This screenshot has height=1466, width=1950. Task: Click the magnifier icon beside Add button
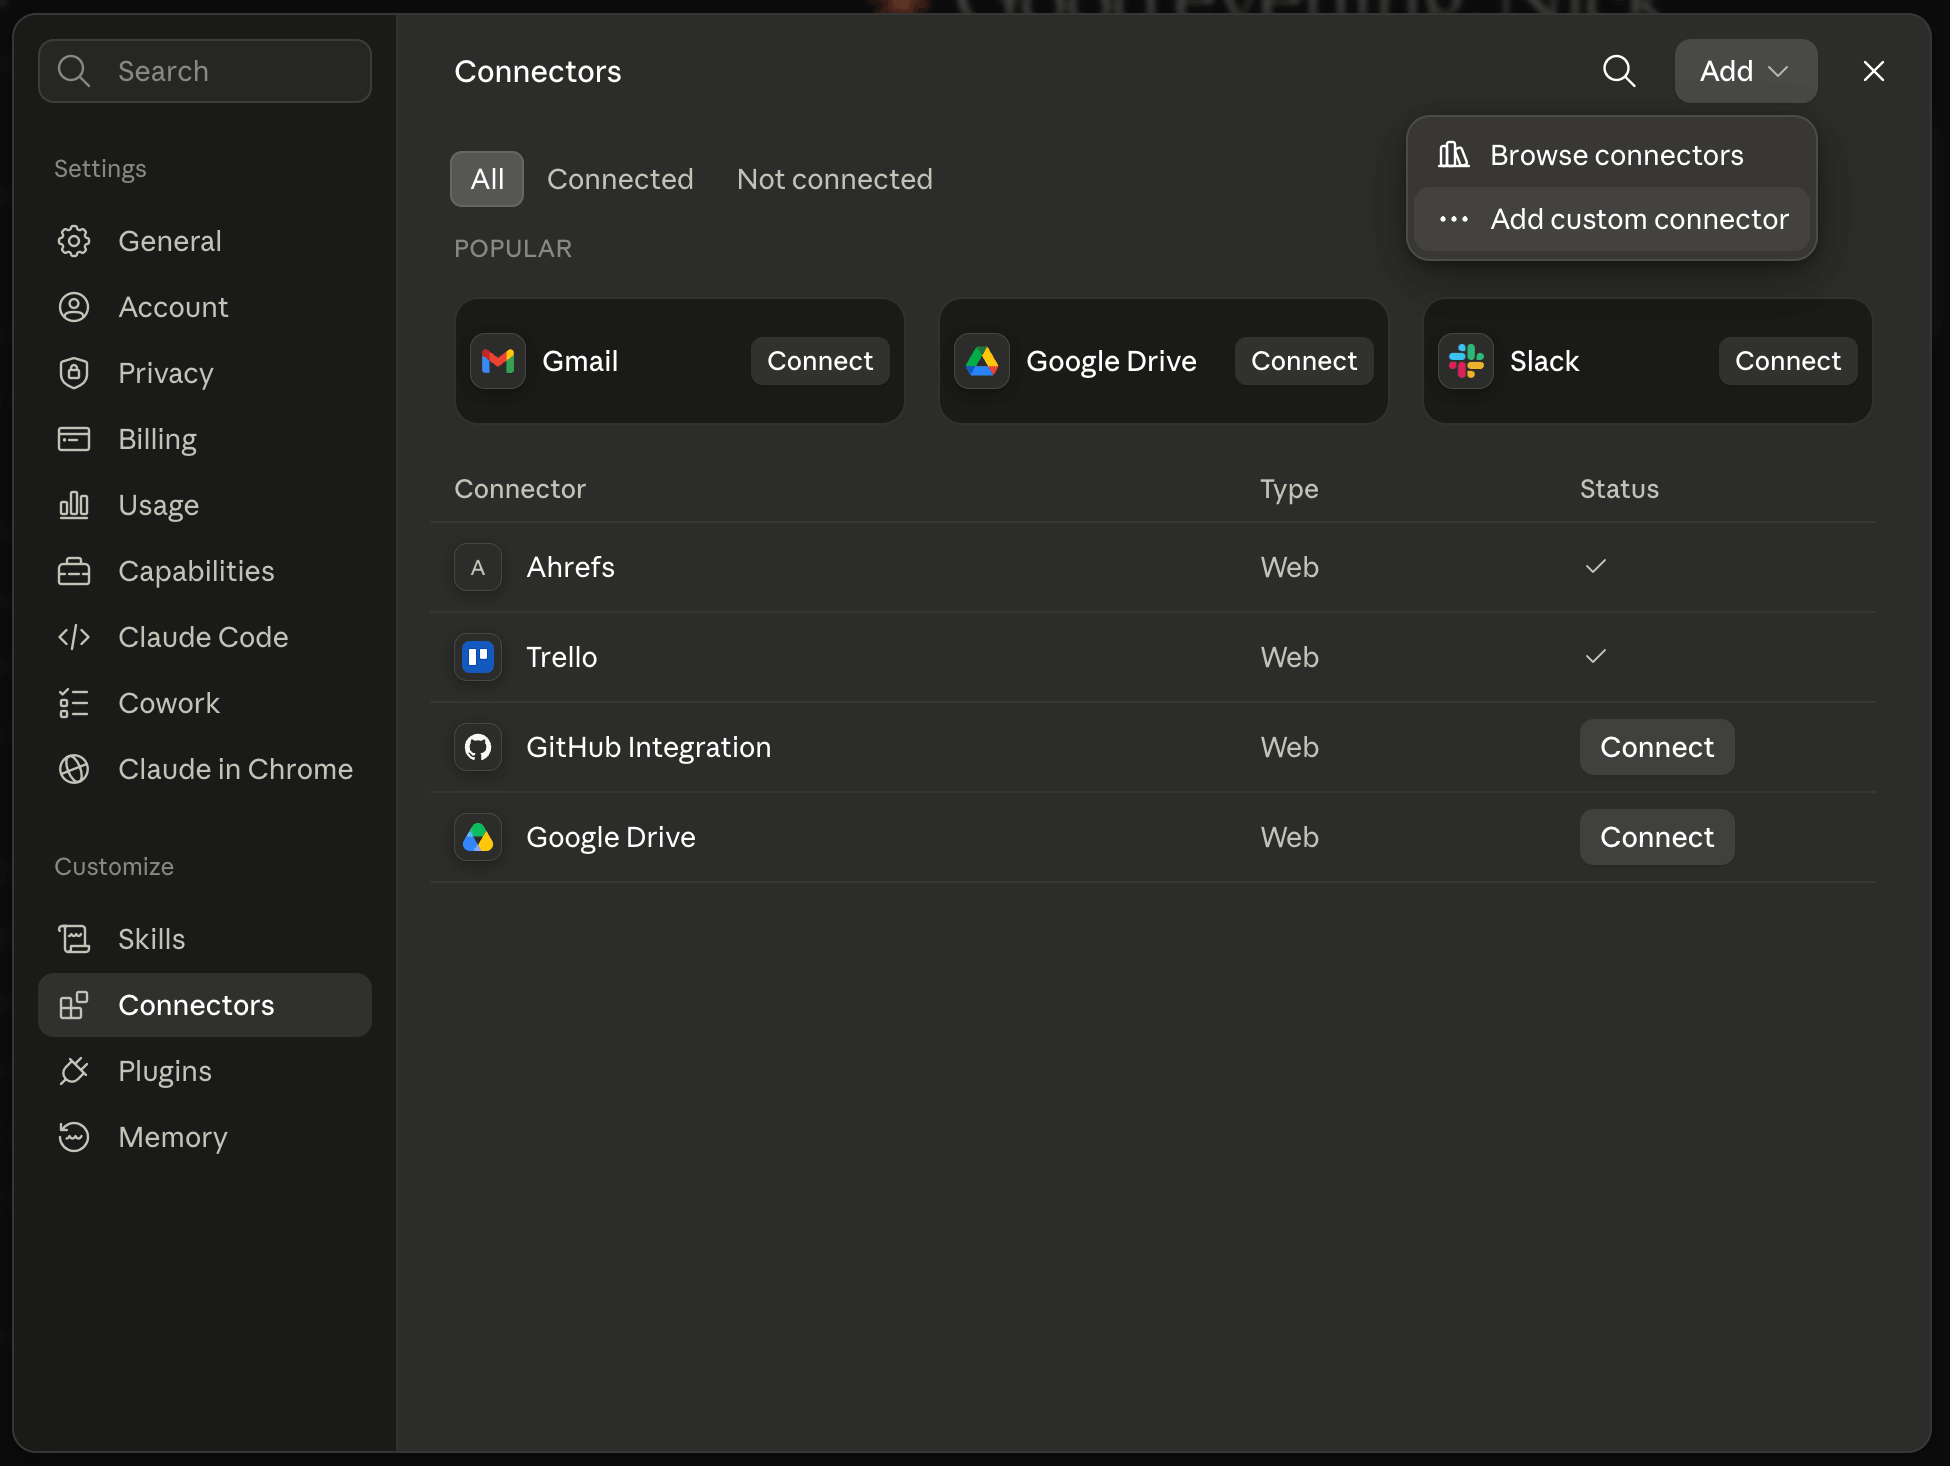(1619, 71)
